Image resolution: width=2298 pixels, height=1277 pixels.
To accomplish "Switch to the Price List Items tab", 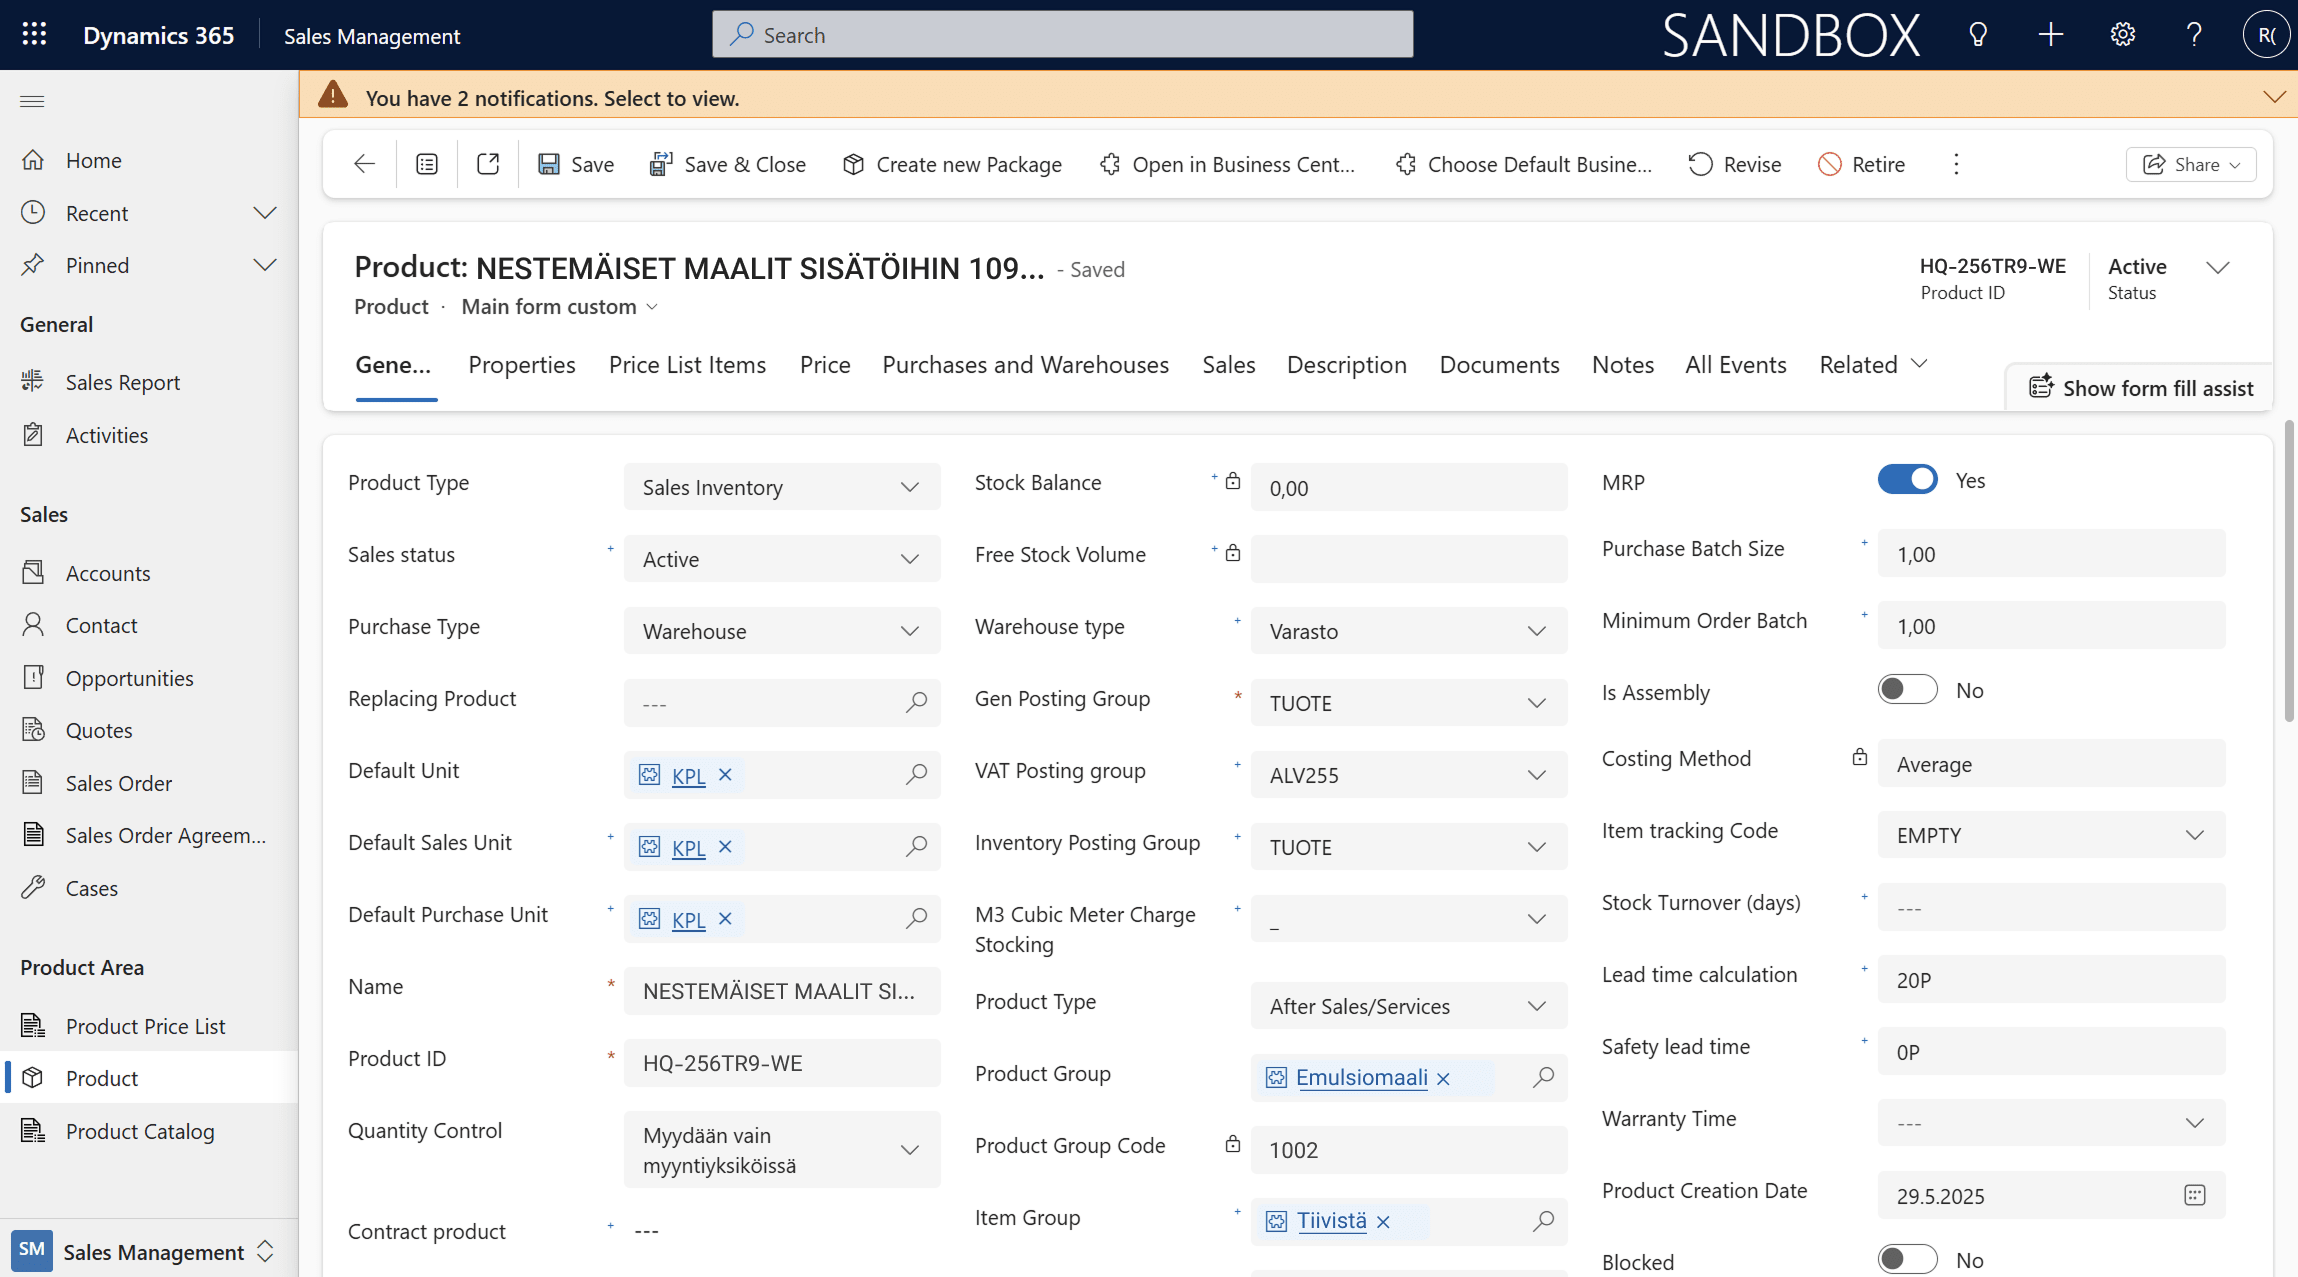I will pos(687,365).
